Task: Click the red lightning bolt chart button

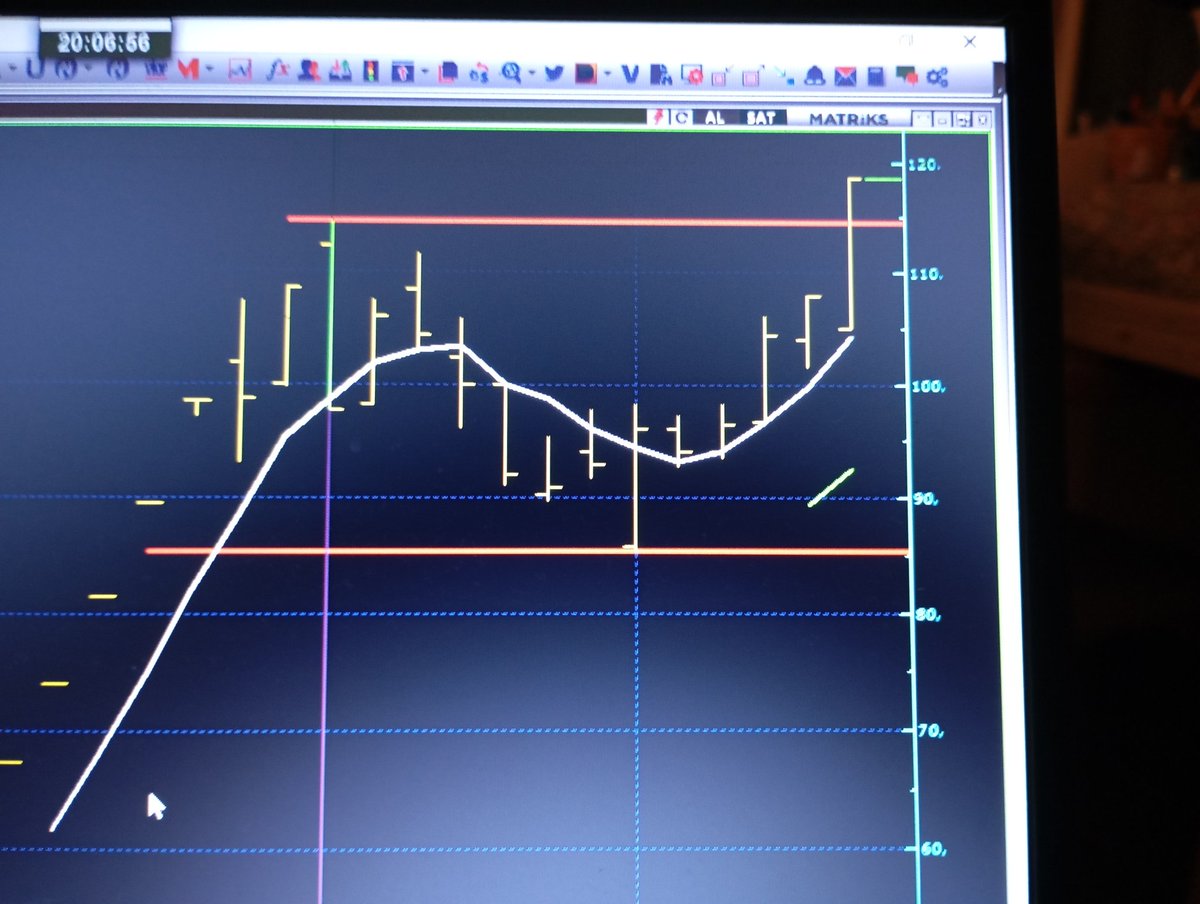Action: 659,117
